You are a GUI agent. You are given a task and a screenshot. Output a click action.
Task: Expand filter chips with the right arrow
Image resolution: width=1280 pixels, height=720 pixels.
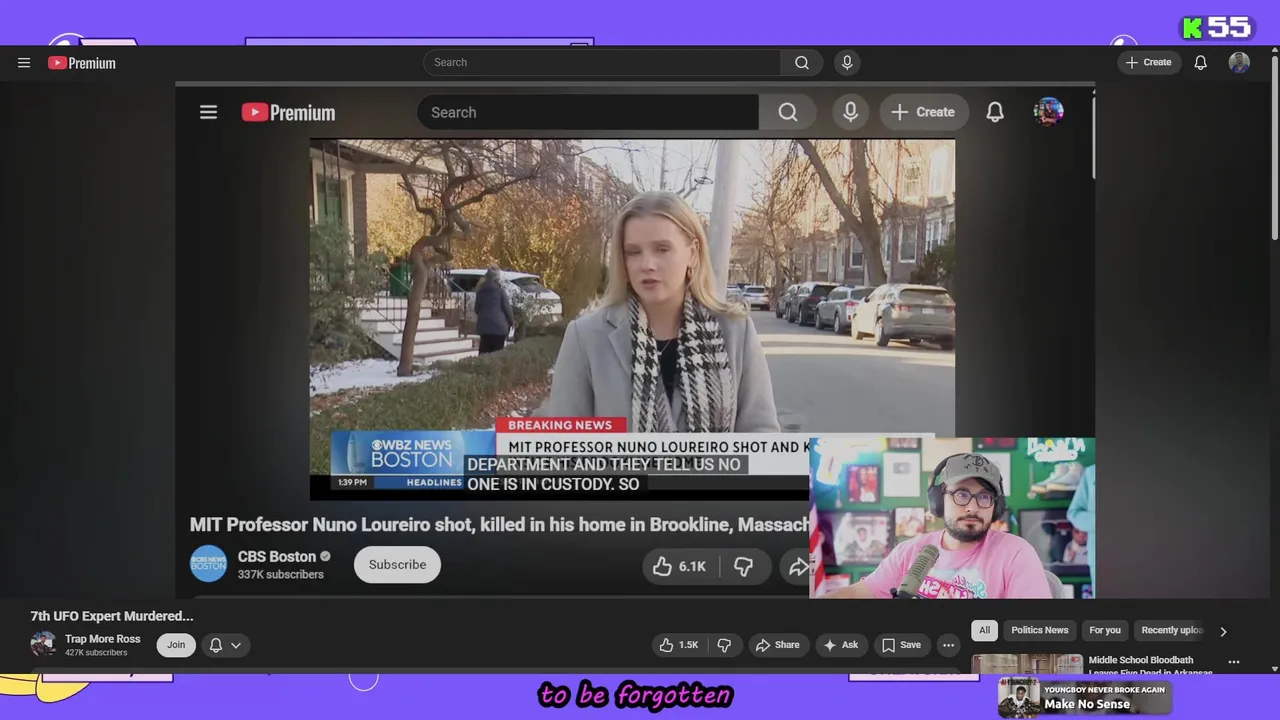(x=1223, y=631)
